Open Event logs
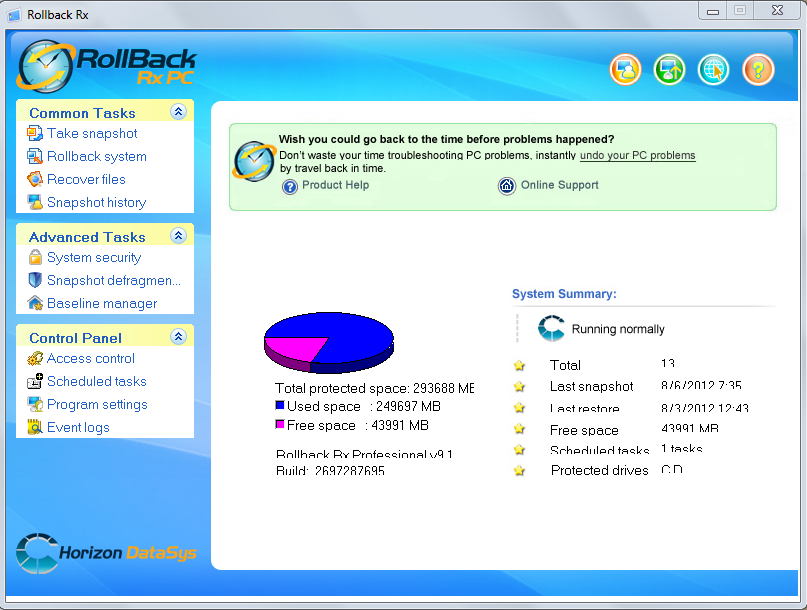Image resolution: width=807 pixels, height=610 pixels. click(78, 428)
